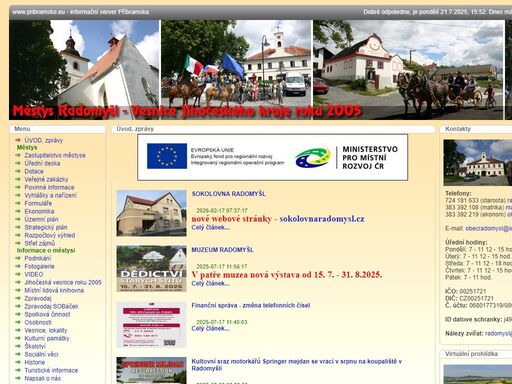Open Turistické informace link
This screenshot has height=384, width=512.
51,370
